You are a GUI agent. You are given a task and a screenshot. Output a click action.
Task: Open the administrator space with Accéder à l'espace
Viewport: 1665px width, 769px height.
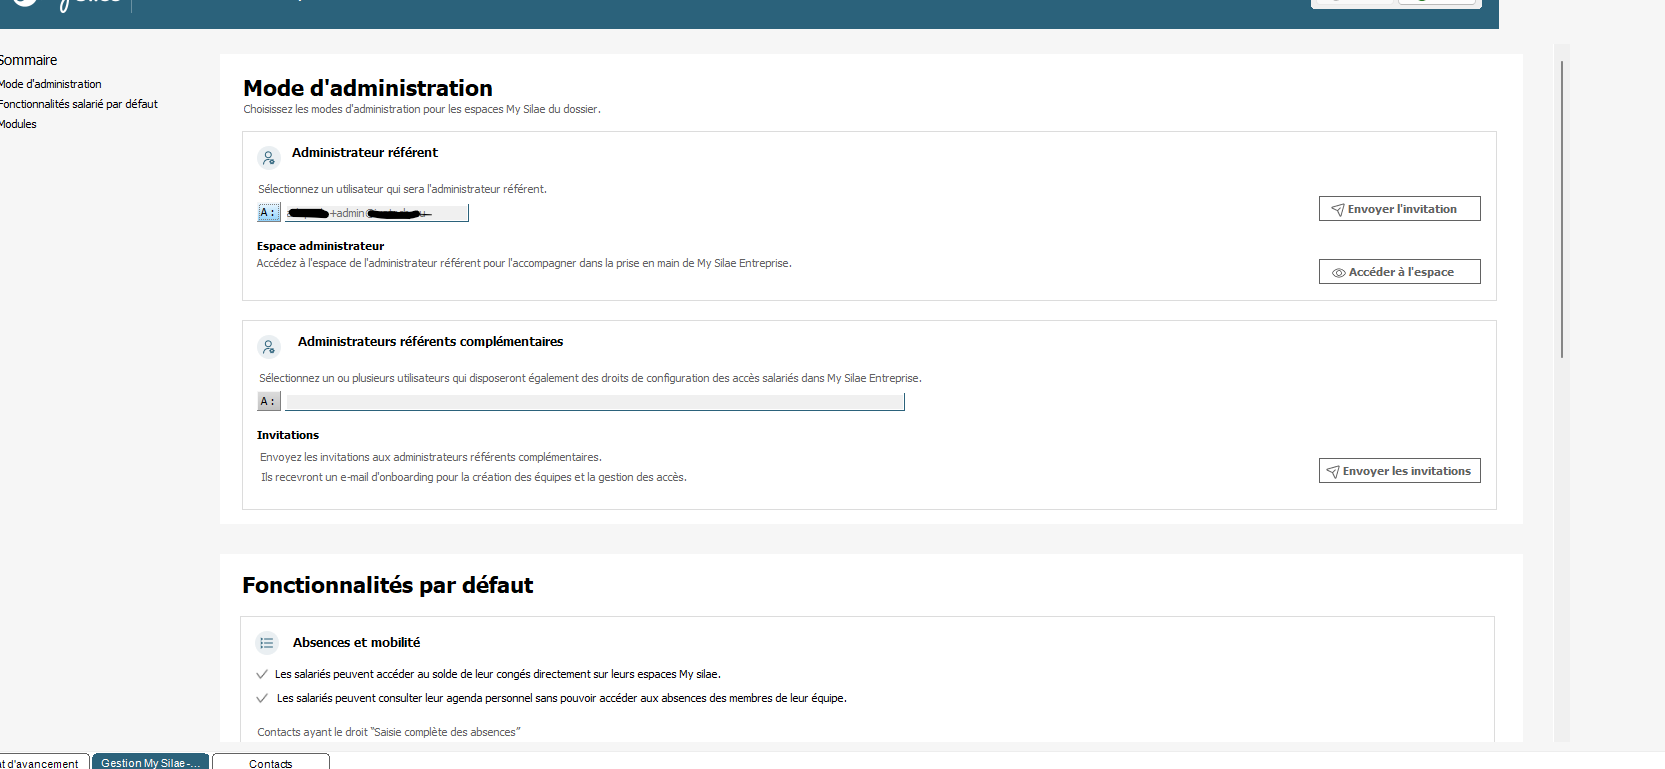pos(1399,272)
